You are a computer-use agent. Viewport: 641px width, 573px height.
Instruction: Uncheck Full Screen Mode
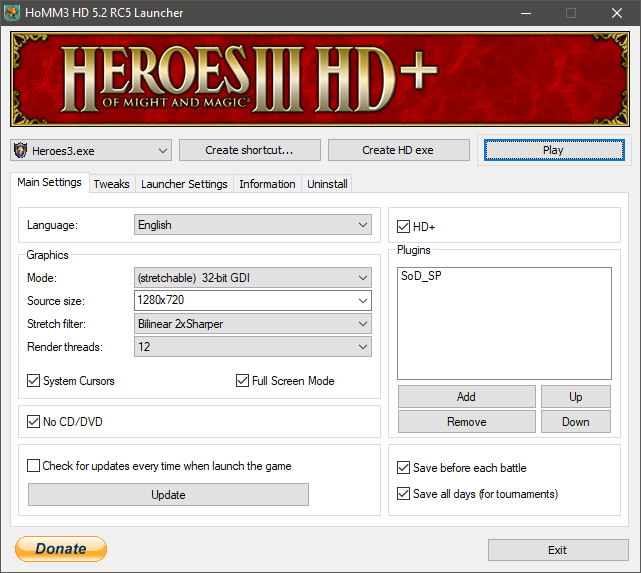tap(243, 381)
